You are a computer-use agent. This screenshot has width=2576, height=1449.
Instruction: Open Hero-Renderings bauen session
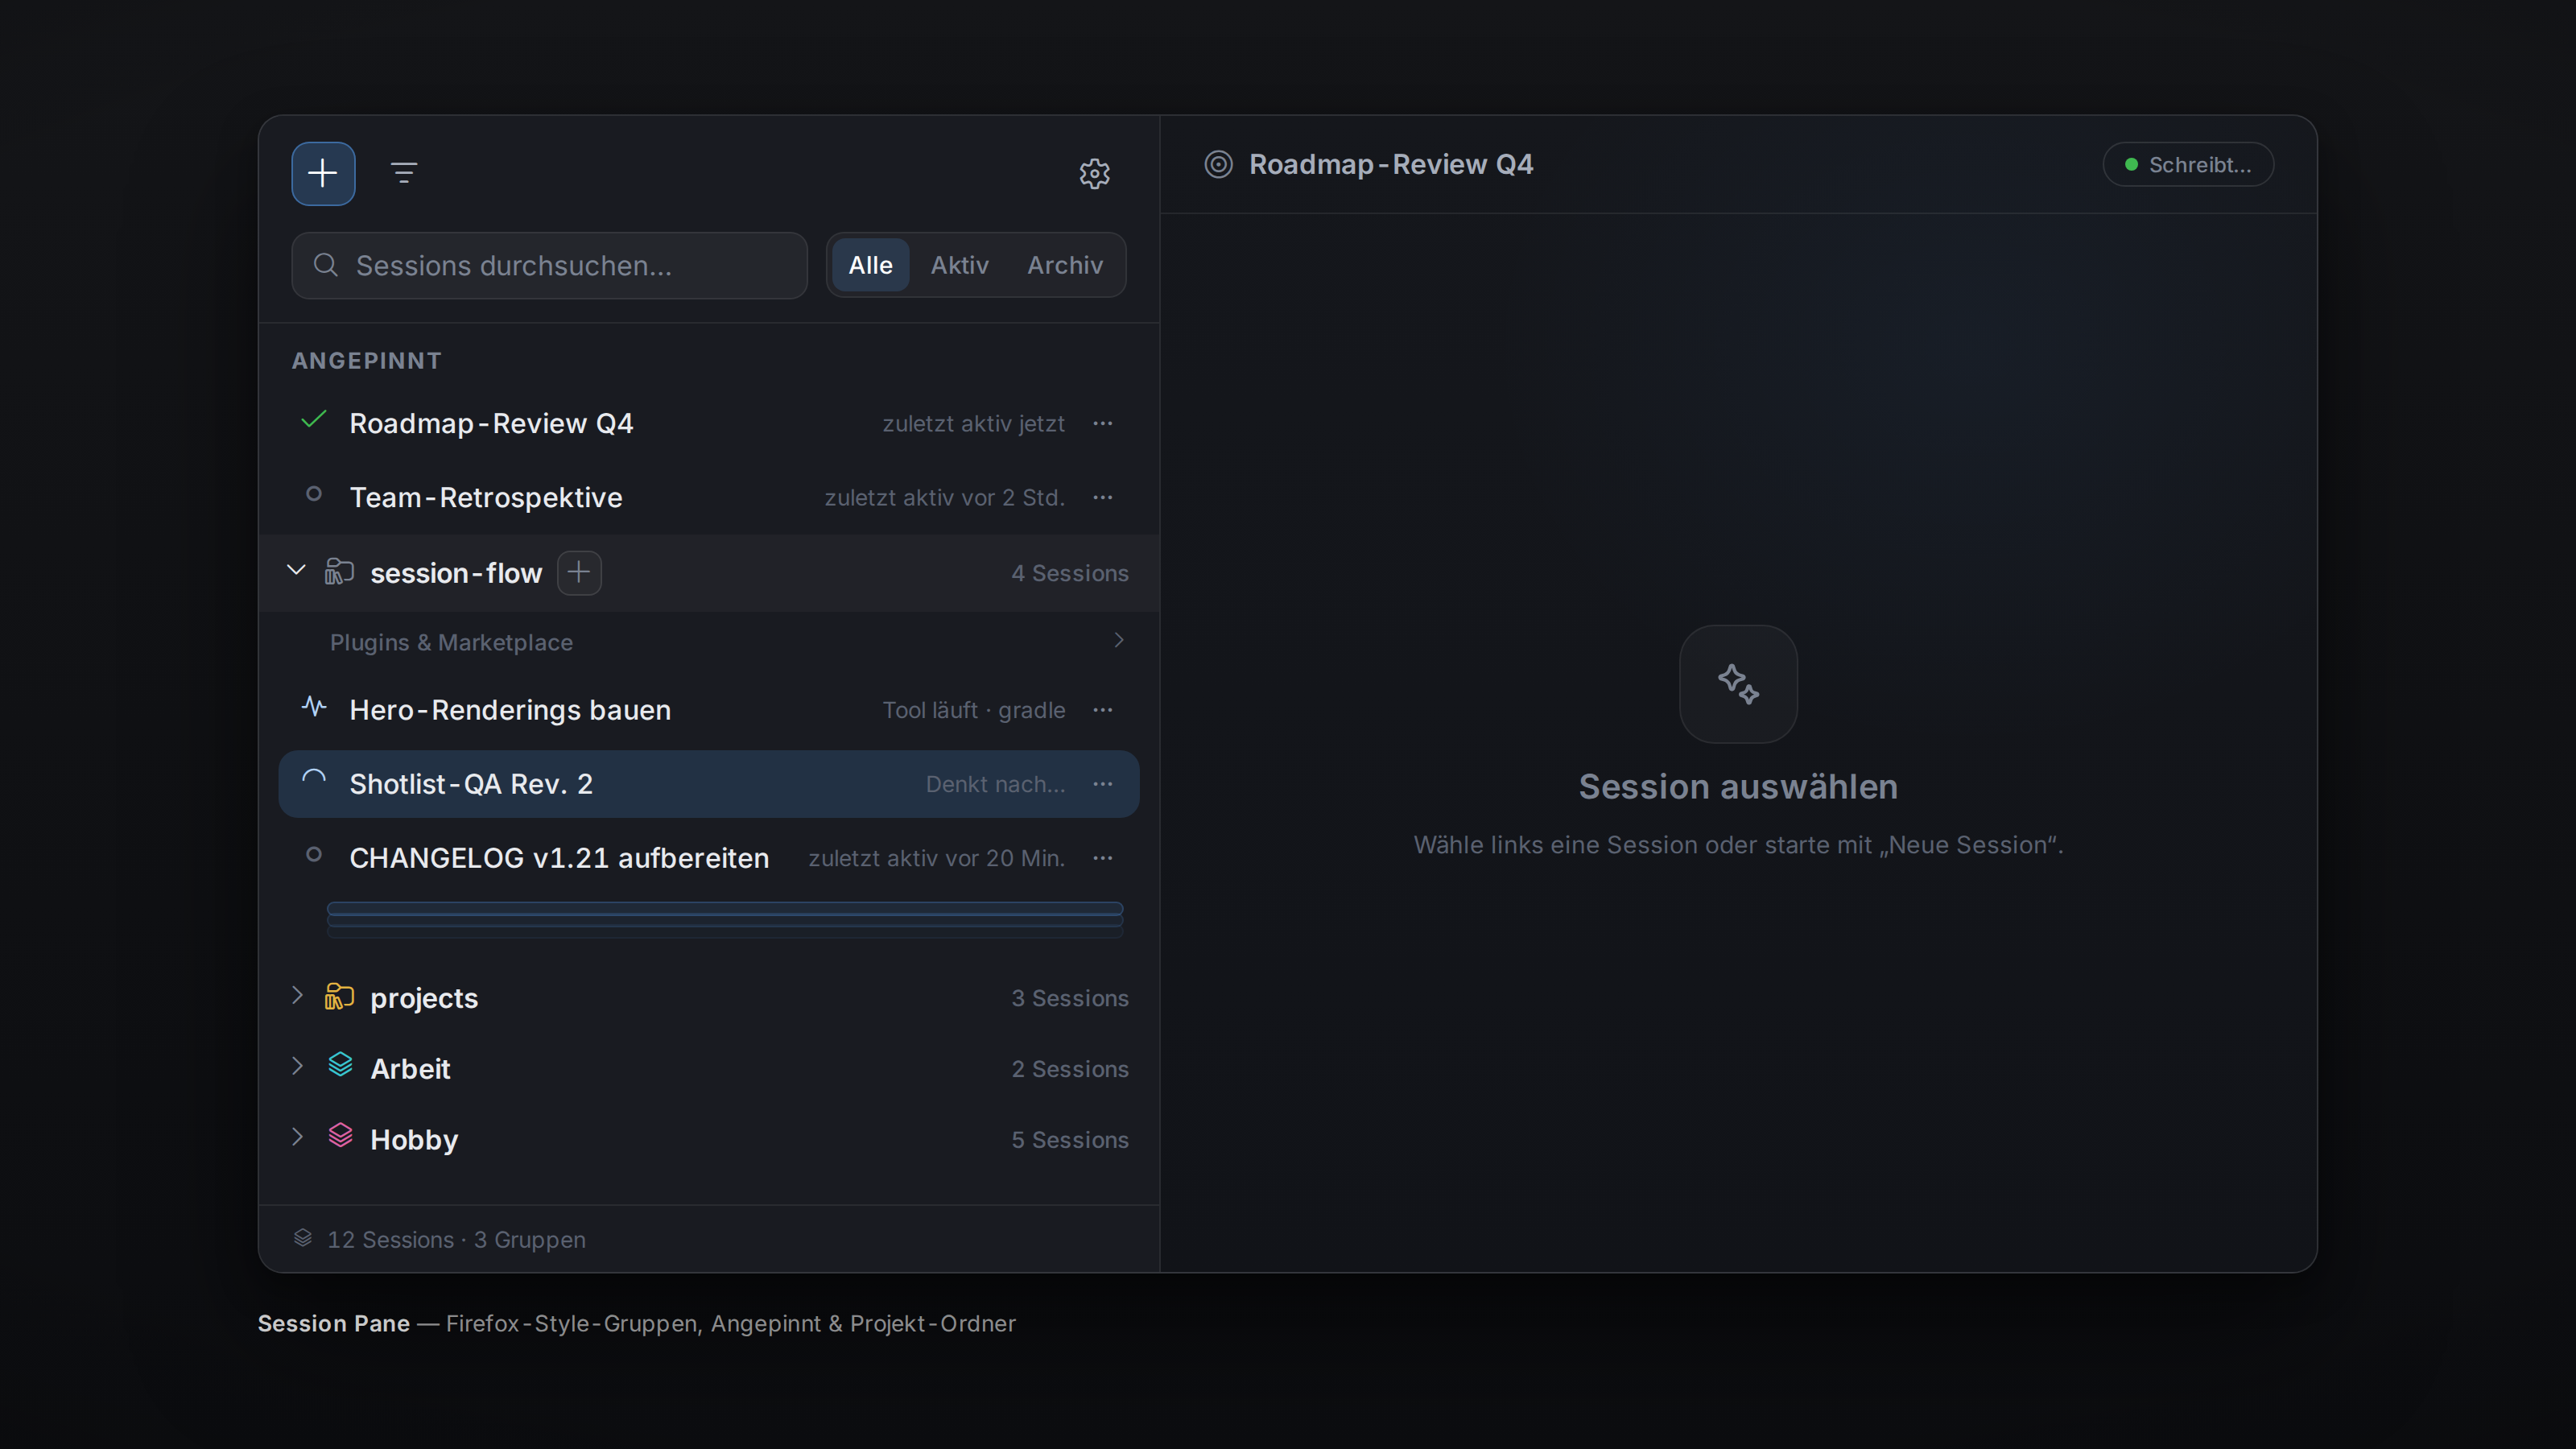709,710
